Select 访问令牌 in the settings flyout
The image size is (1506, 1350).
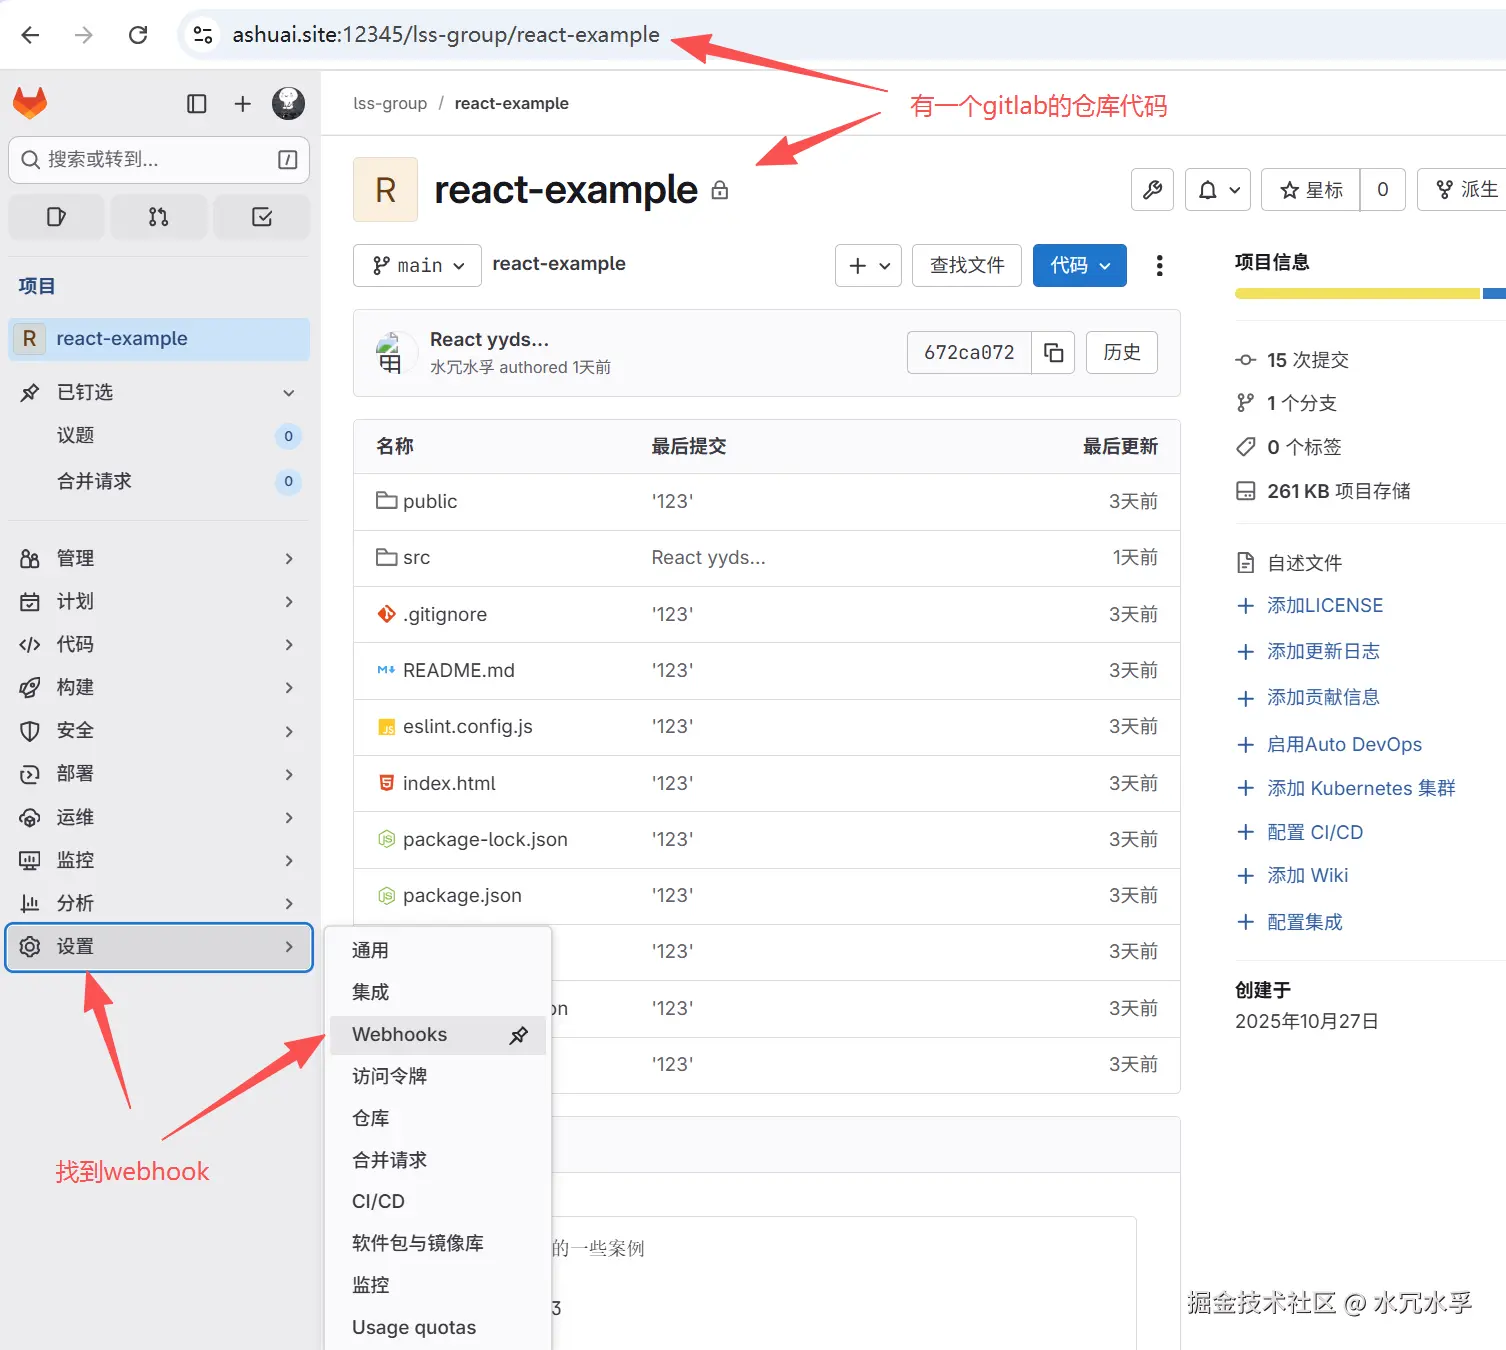click(x=438, y=1077)
